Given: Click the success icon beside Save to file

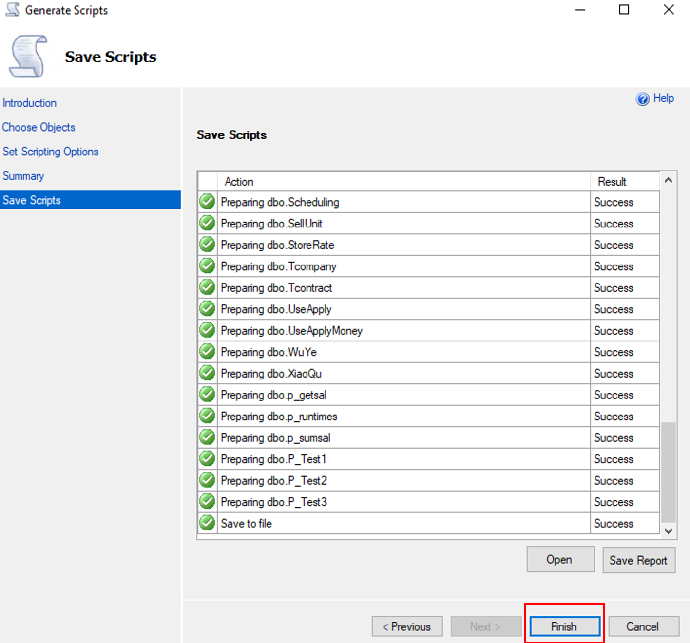Looking at the screenshot, I should (207, 523).
